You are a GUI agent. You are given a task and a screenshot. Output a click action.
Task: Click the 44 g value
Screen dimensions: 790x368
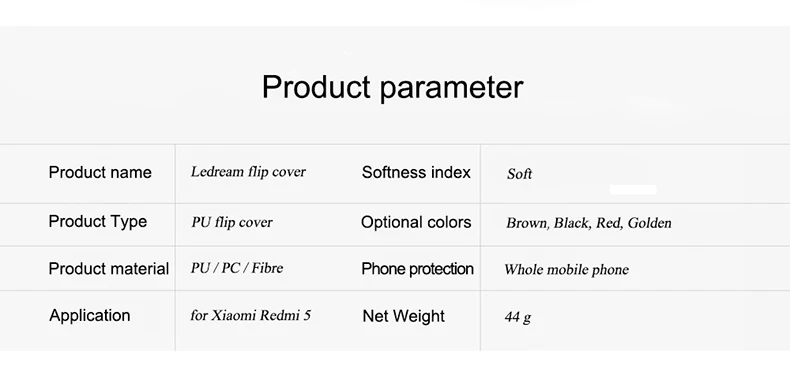[x=517, y=318]
